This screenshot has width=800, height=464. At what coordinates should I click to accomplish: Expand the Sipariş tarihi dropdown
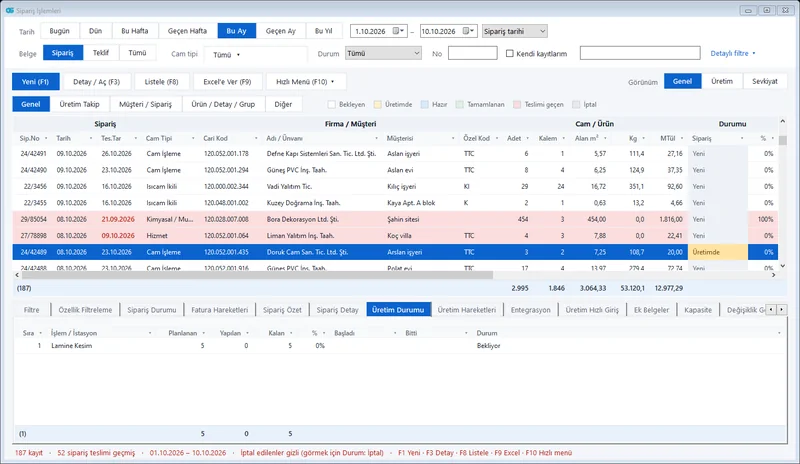[x=515, y=31]
